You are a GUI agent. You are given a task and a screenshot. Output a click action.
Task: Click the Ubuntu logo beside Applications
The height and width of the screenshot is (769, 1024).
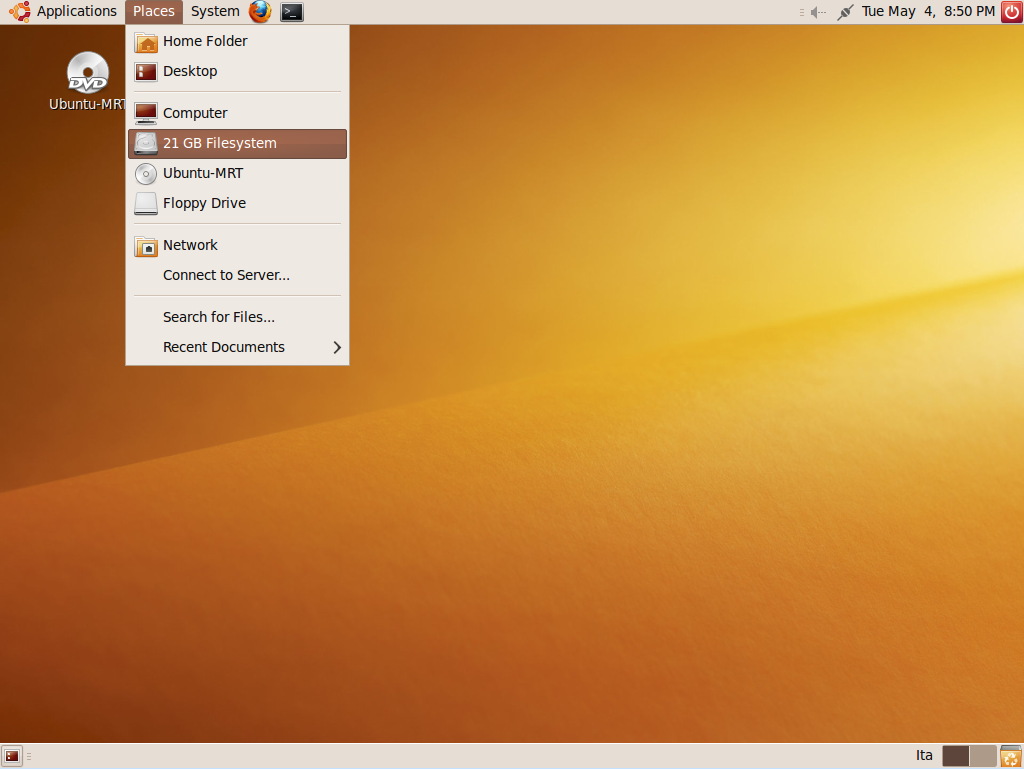pyautogui.click(x=20, y=12)
